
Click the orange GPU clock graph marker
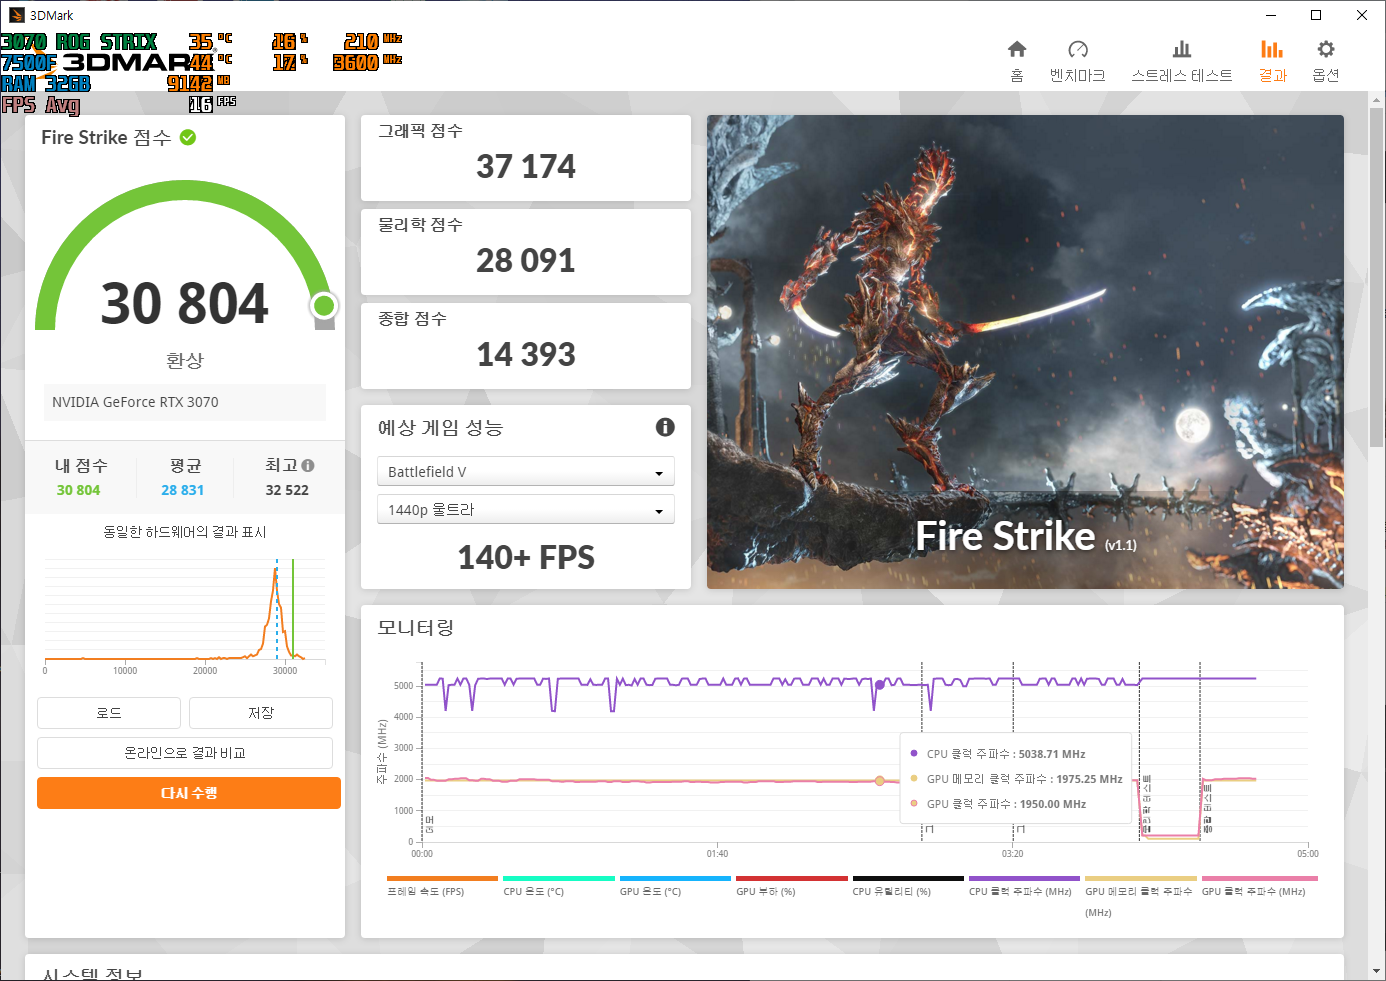pos(880,781)
